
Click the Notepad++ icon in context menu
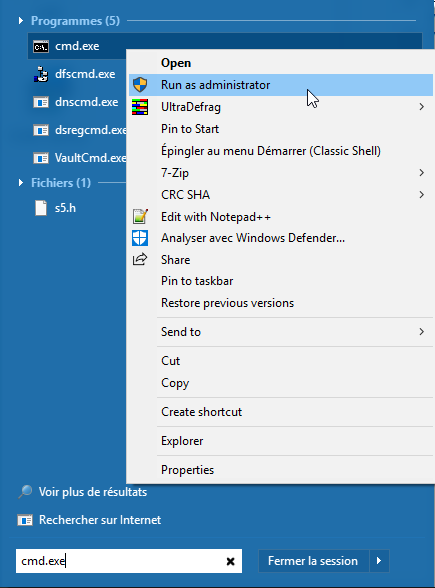tap(140, 216)
